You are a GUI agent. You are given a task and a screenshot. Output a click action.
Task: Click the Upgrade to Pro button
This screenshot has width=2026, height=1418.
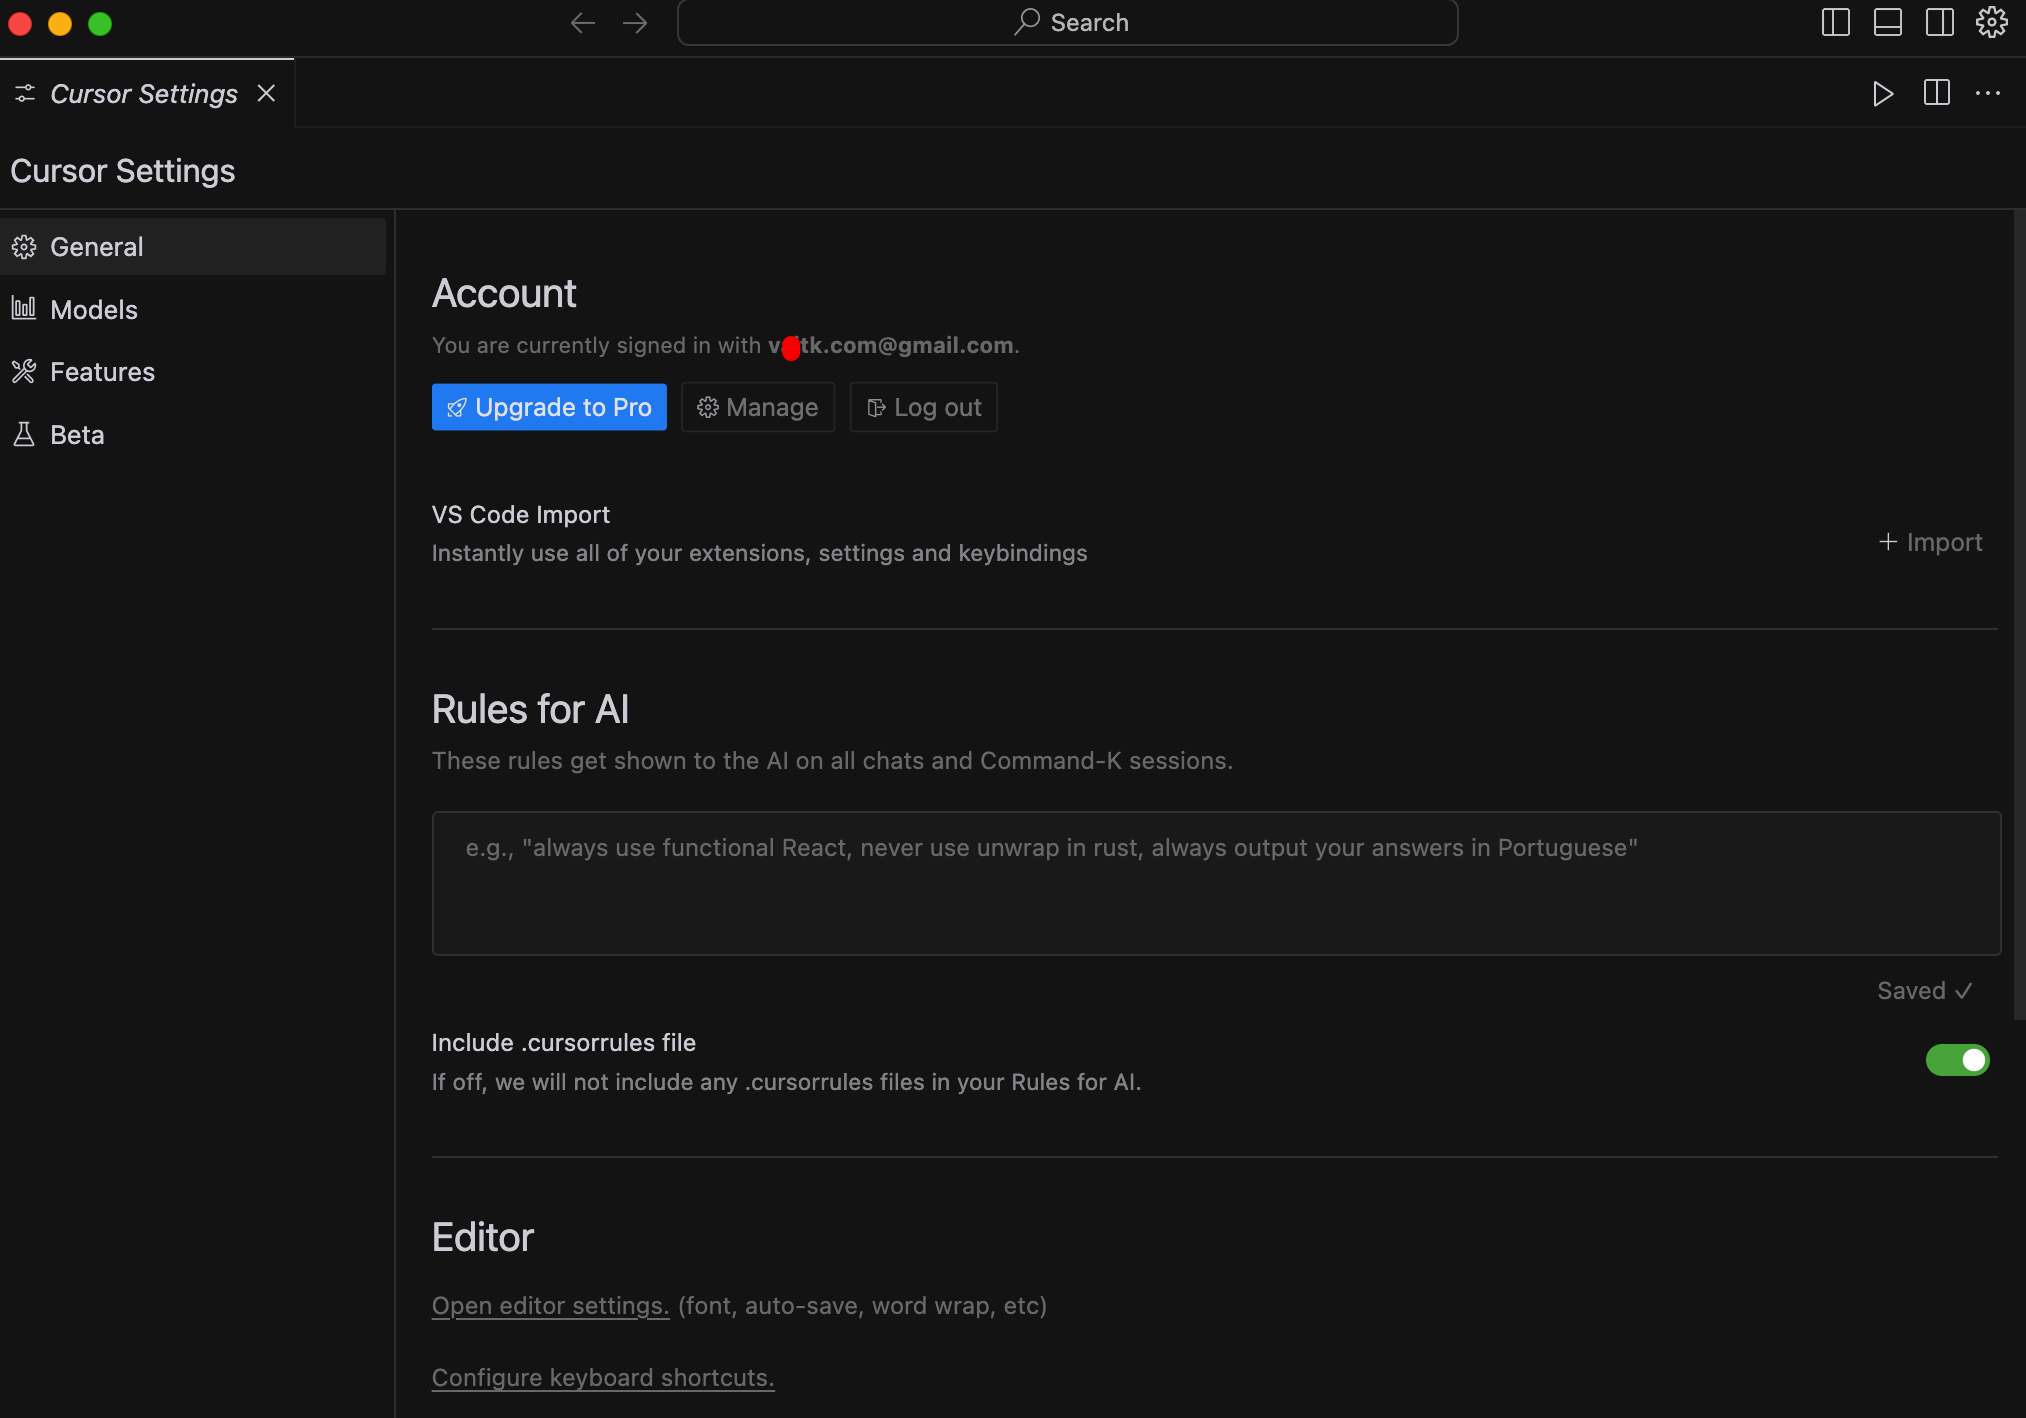[x=549, y=407]
